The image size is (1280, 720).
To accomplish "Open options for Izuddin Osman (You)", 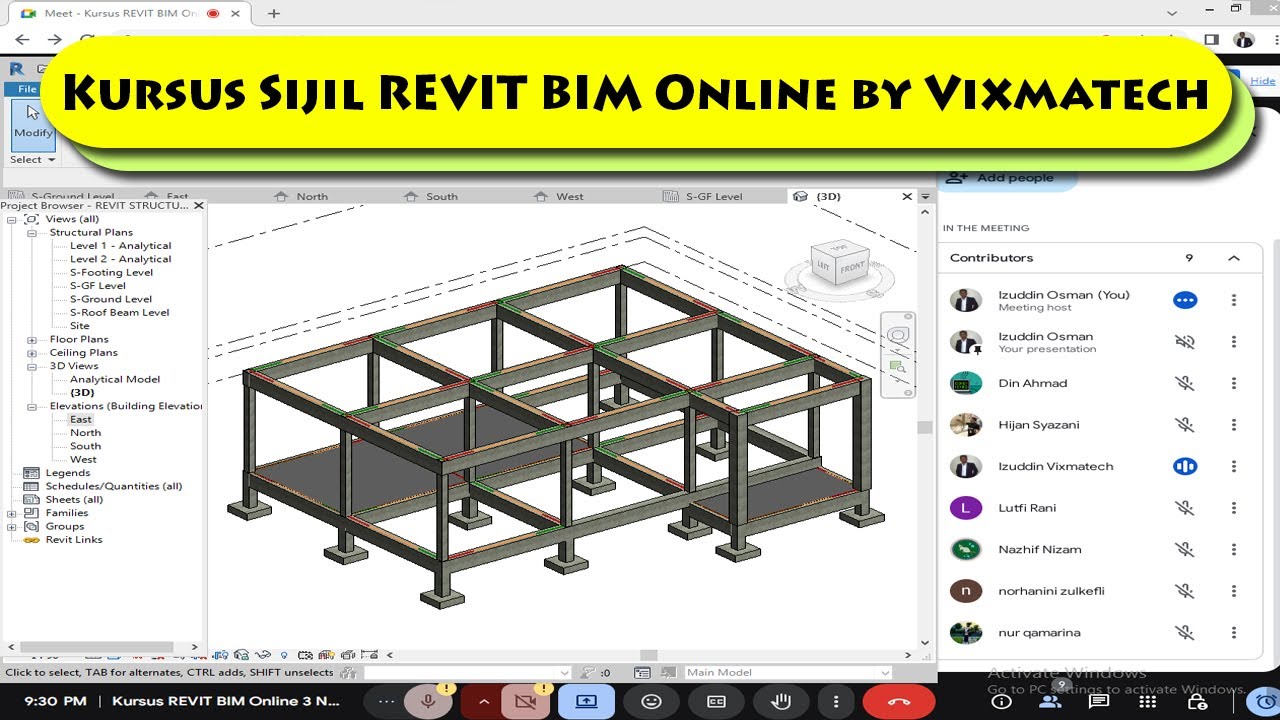I will click(x=1234, y=300).
